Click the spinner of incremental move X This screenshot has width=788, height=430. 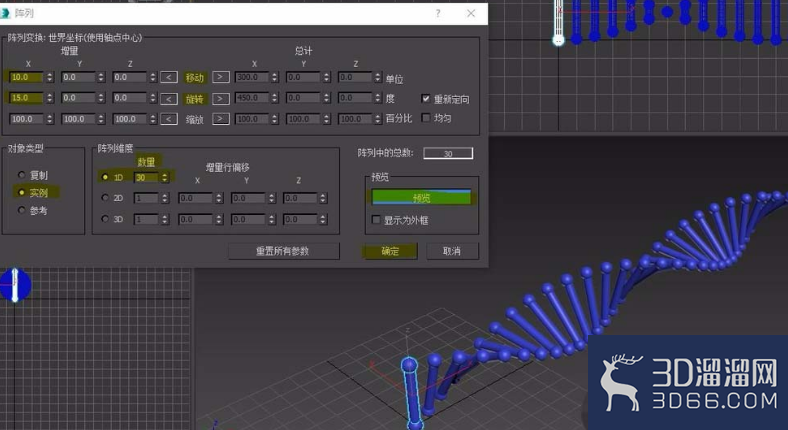[50, 77]
